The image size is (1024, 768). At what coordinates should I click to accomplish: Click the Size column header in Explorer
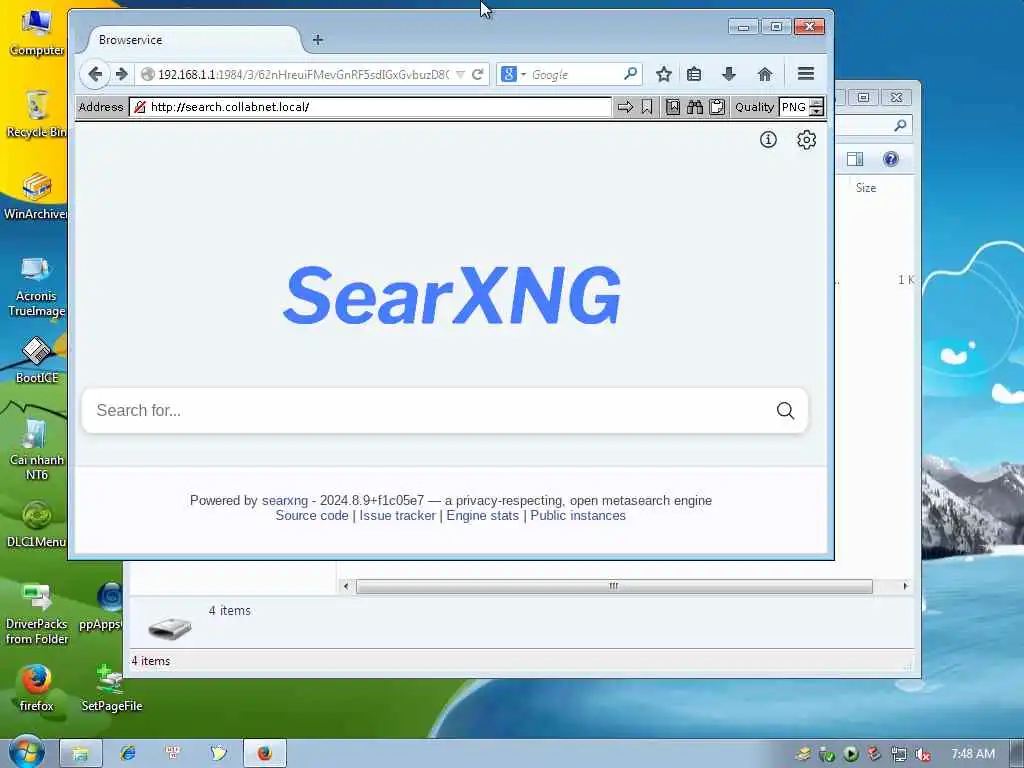click(x=866, y=187)
